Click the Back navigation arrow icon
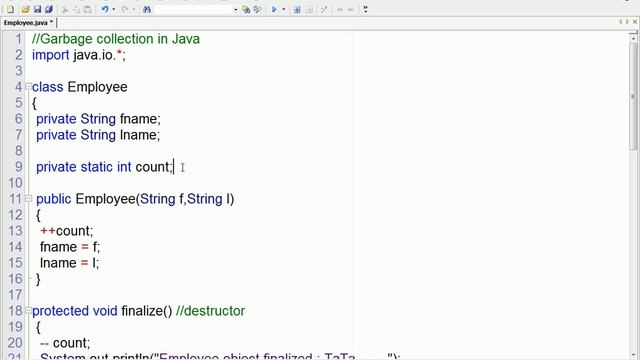640x360 pixels. point(340,9)
